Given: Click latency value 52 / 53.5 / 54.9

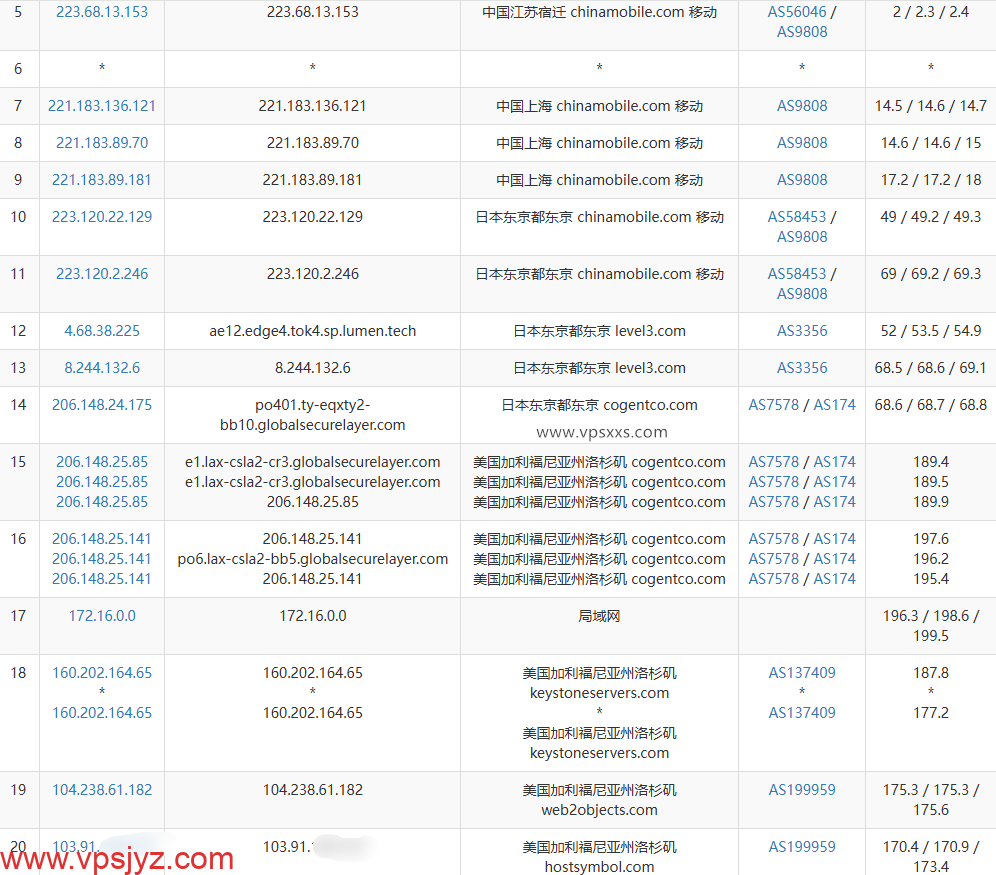Looking at the screenshot, I should coord(931,331).
